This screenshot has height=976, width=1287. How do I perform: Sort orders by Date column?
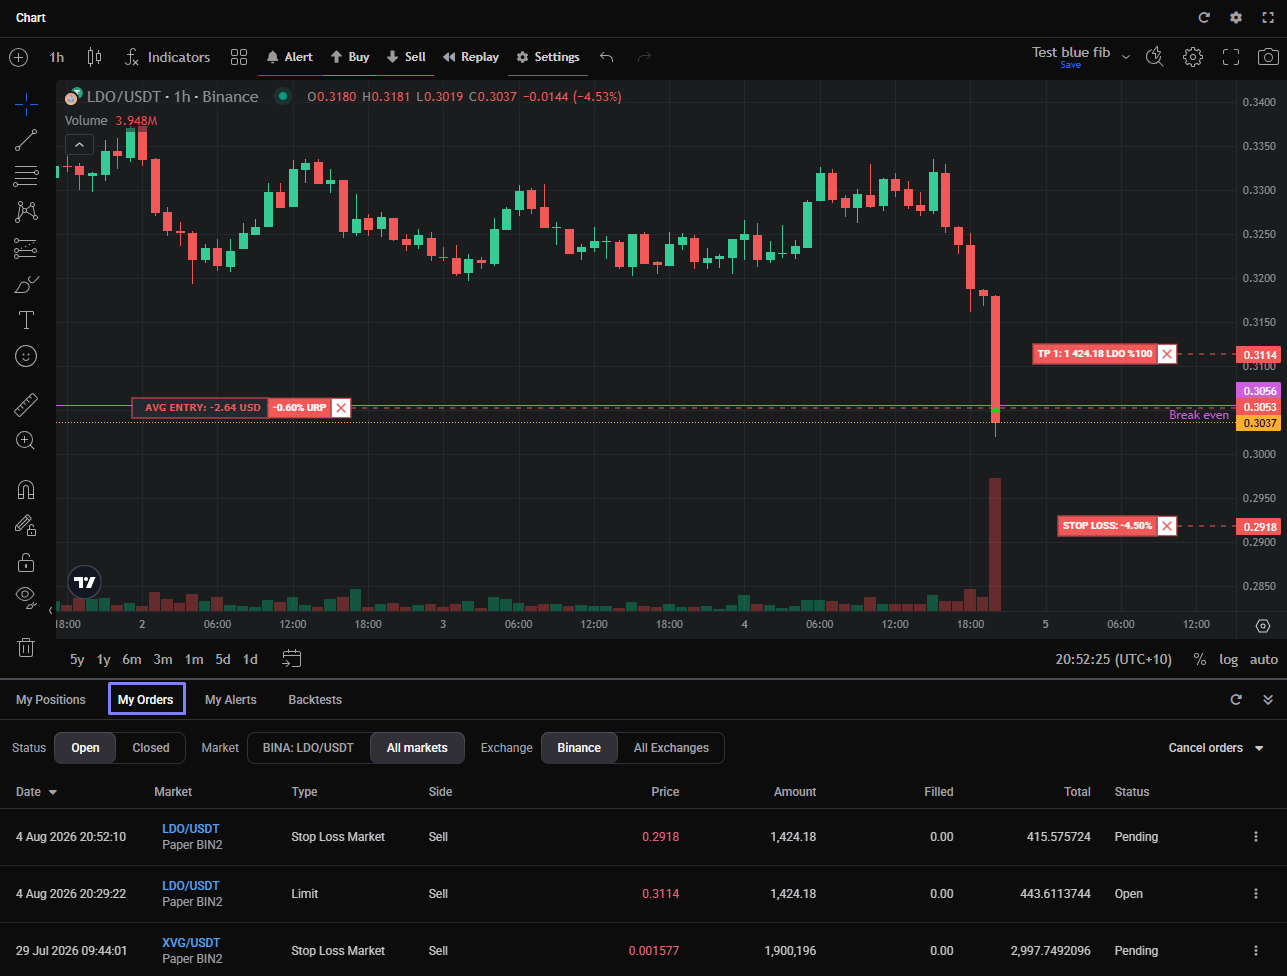(x=36, y=792)
